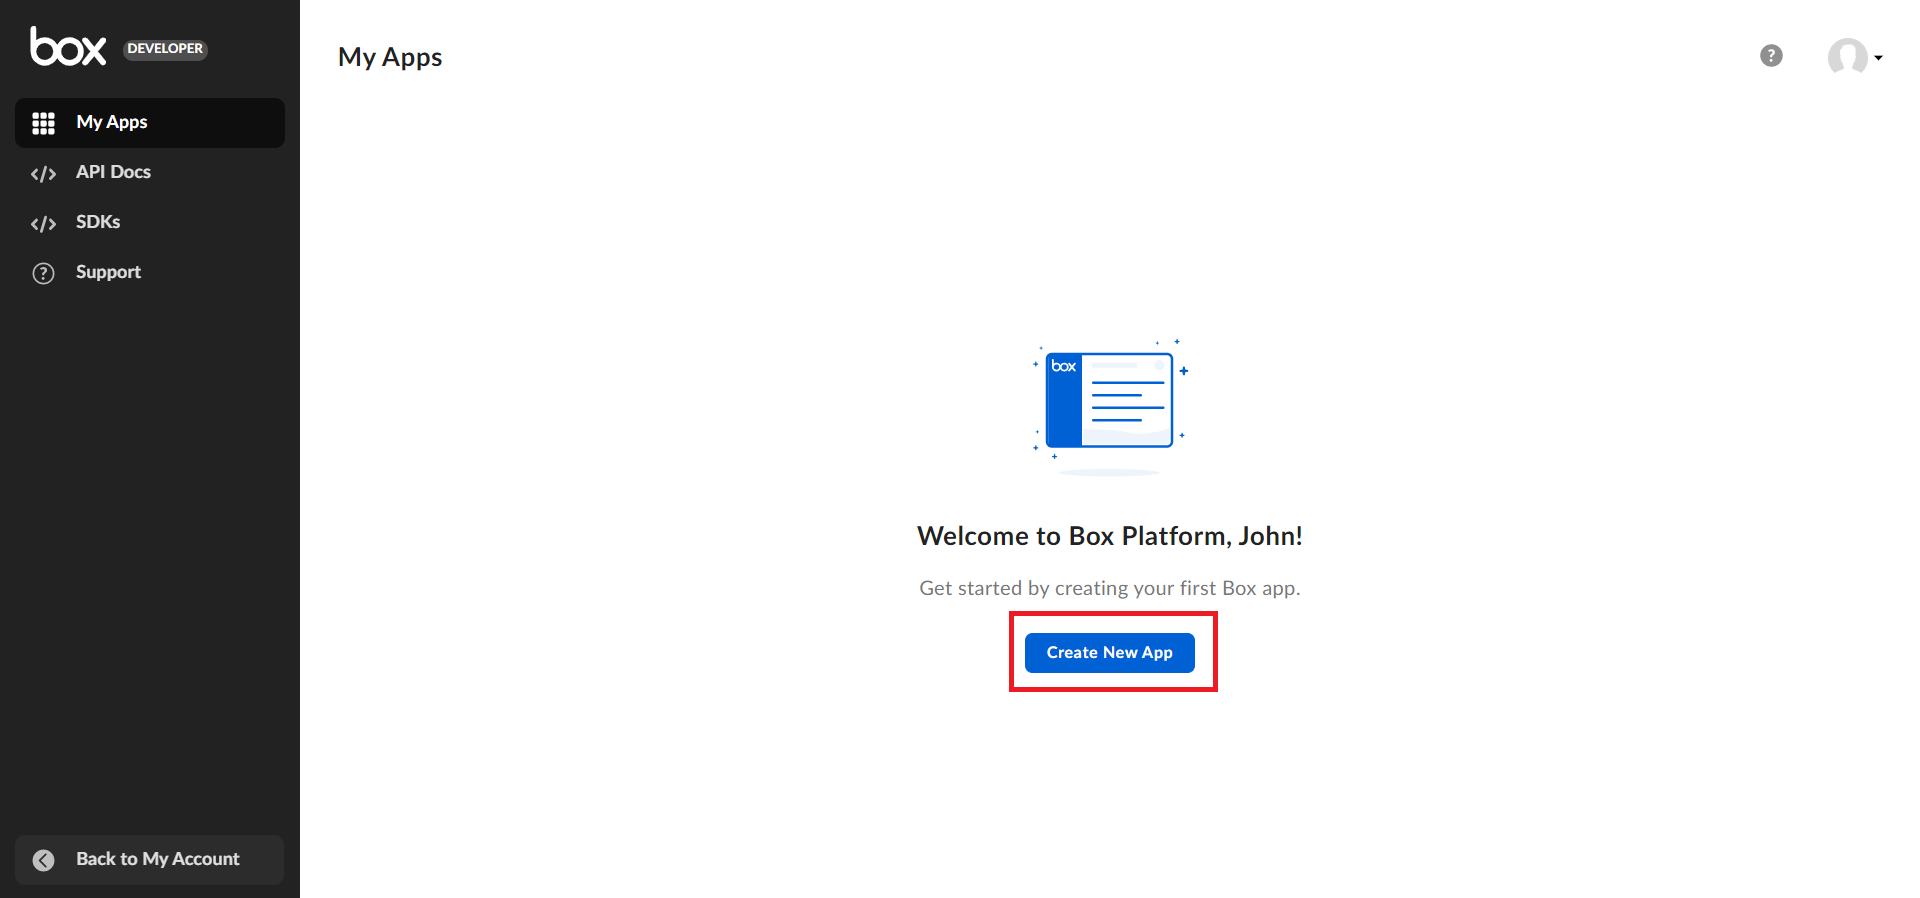Click the Back to My Account text
Screen dimensions: 1920x898
(x=158, y=859)
